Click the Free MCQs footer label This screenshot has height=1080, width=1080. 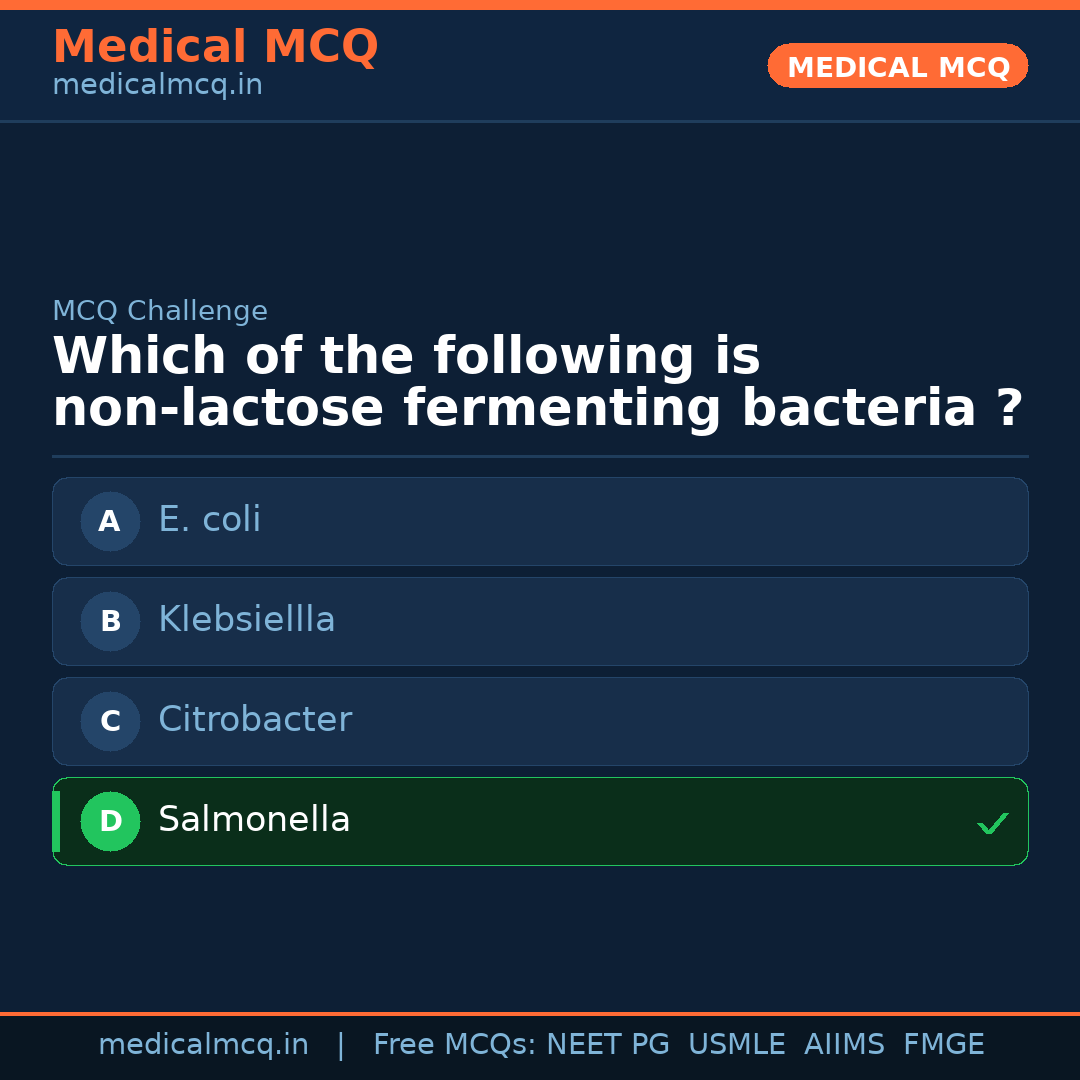(x=454, y=1045)
